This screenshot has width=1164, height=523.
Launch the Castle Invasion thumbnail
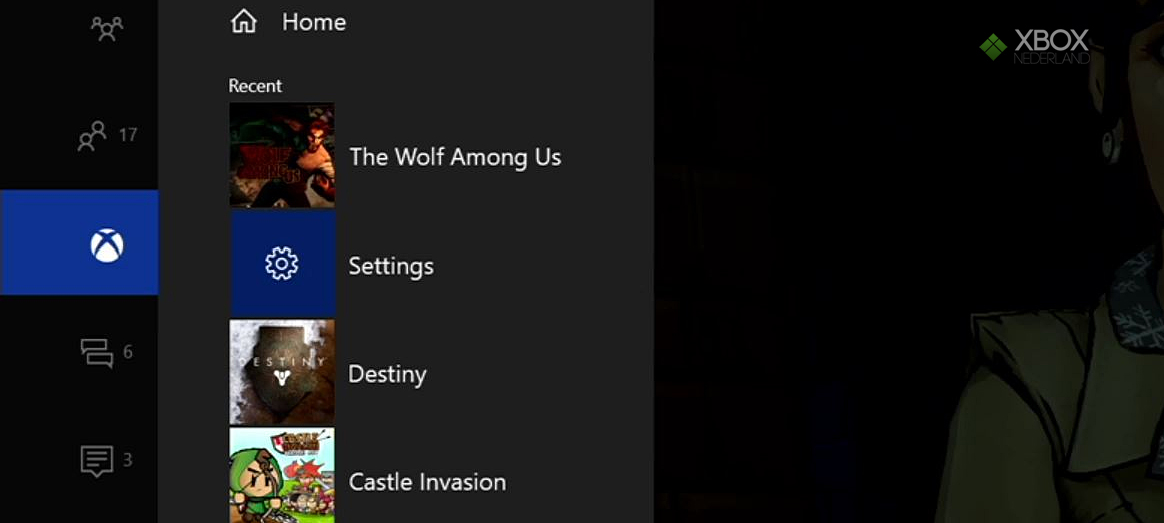[x=282, y=476]
